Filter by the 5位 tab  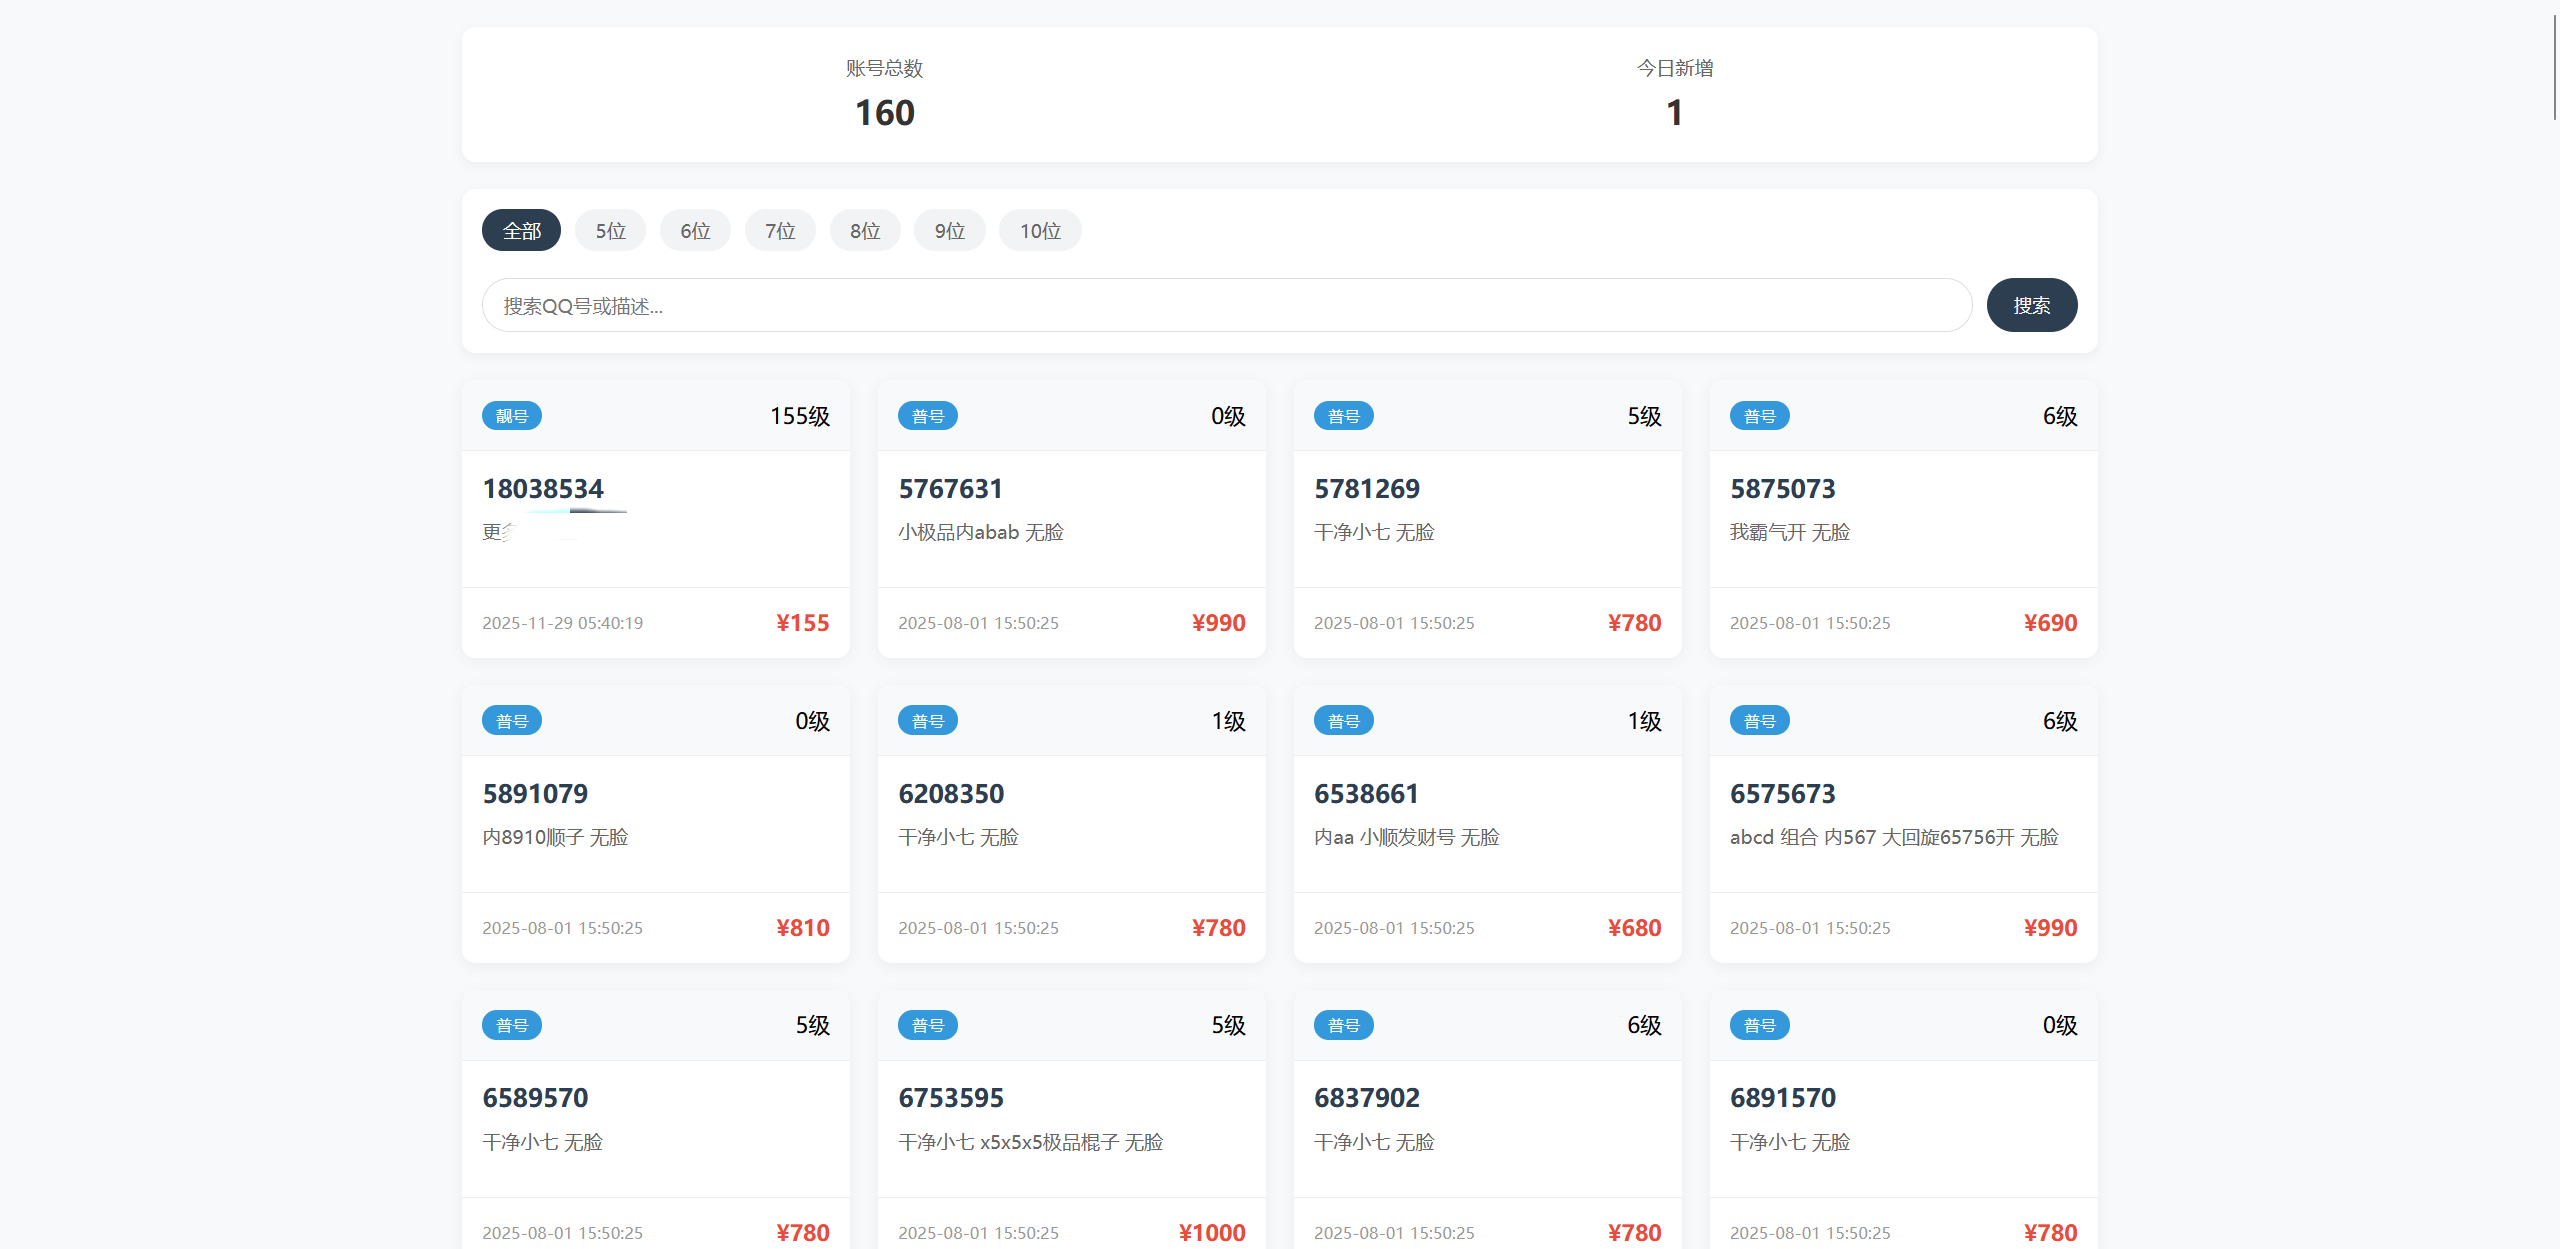(x=610, y=231)
